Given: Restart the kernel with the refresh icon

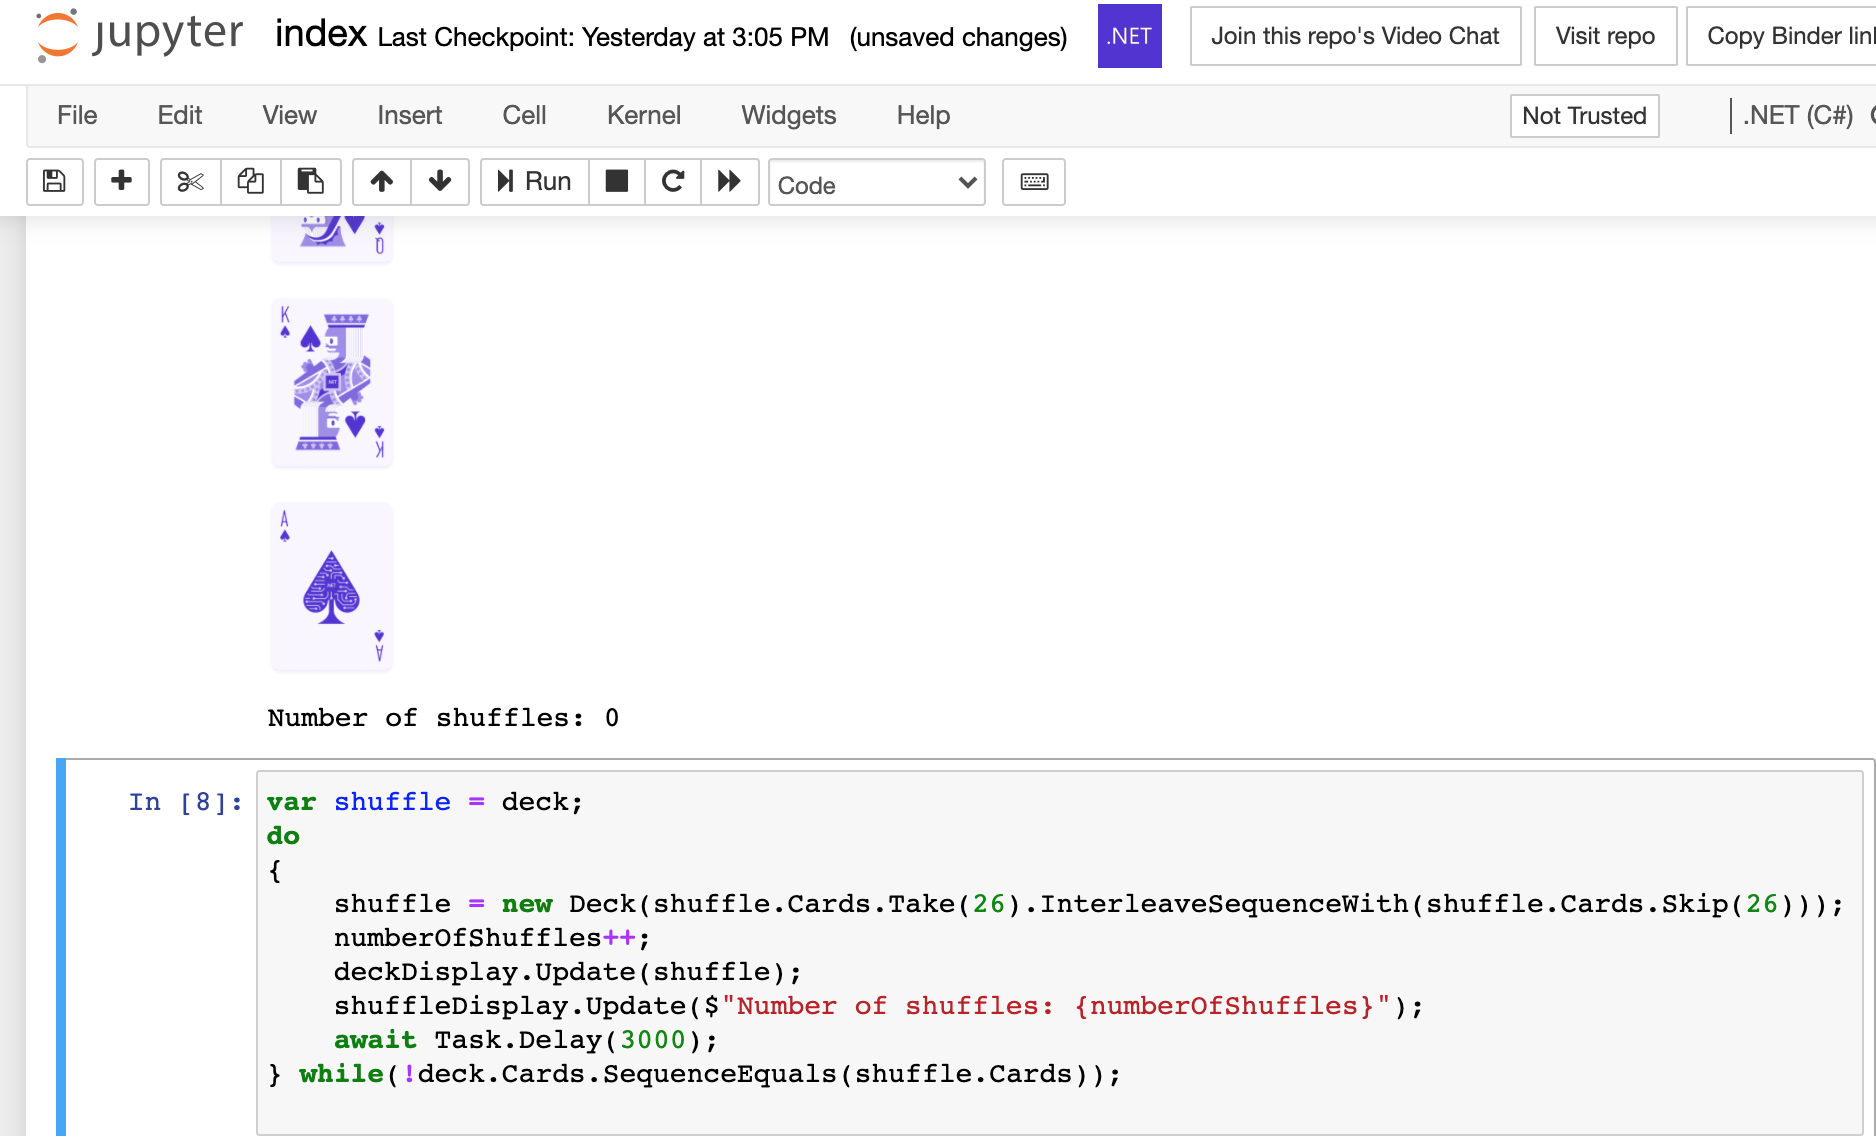Looking at the screenshot, I should (x=672, y=182).
